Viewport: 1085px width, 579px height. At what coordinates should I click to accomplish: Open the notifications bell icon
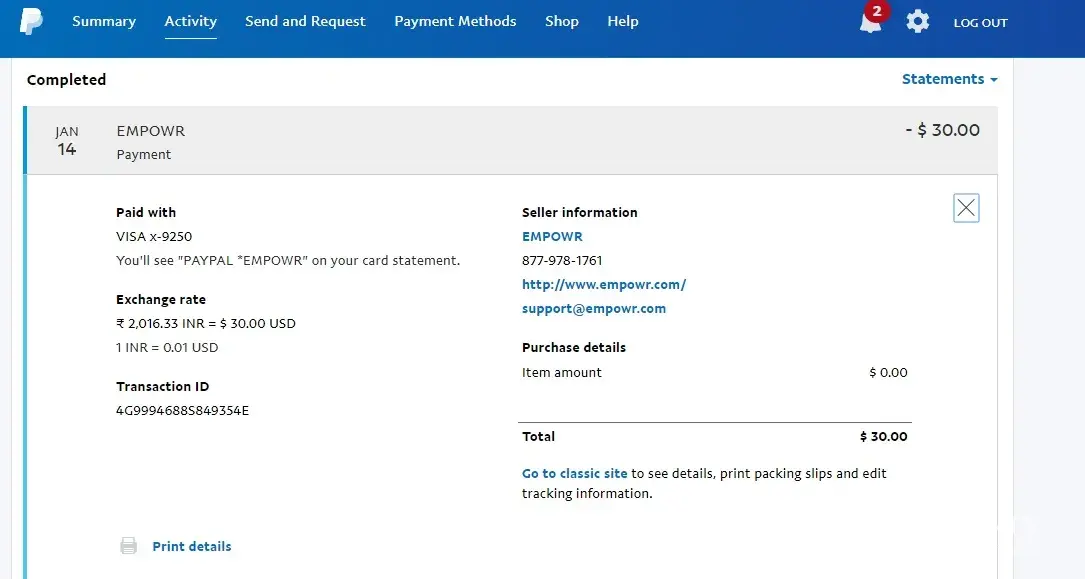(870, 21)
